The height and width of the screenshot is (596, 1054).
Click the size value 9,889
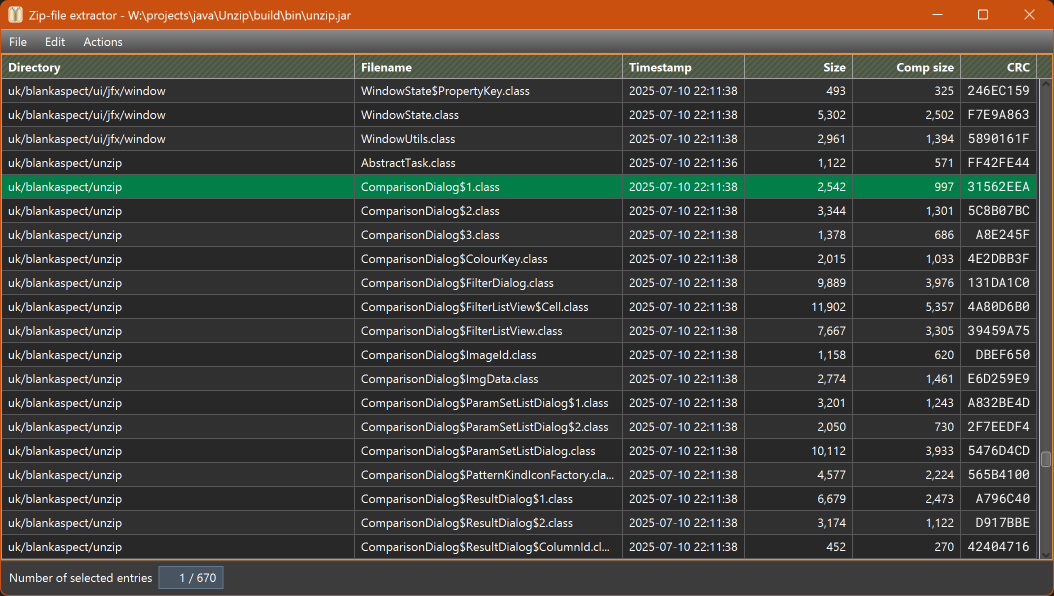click(x=832, y=283)
